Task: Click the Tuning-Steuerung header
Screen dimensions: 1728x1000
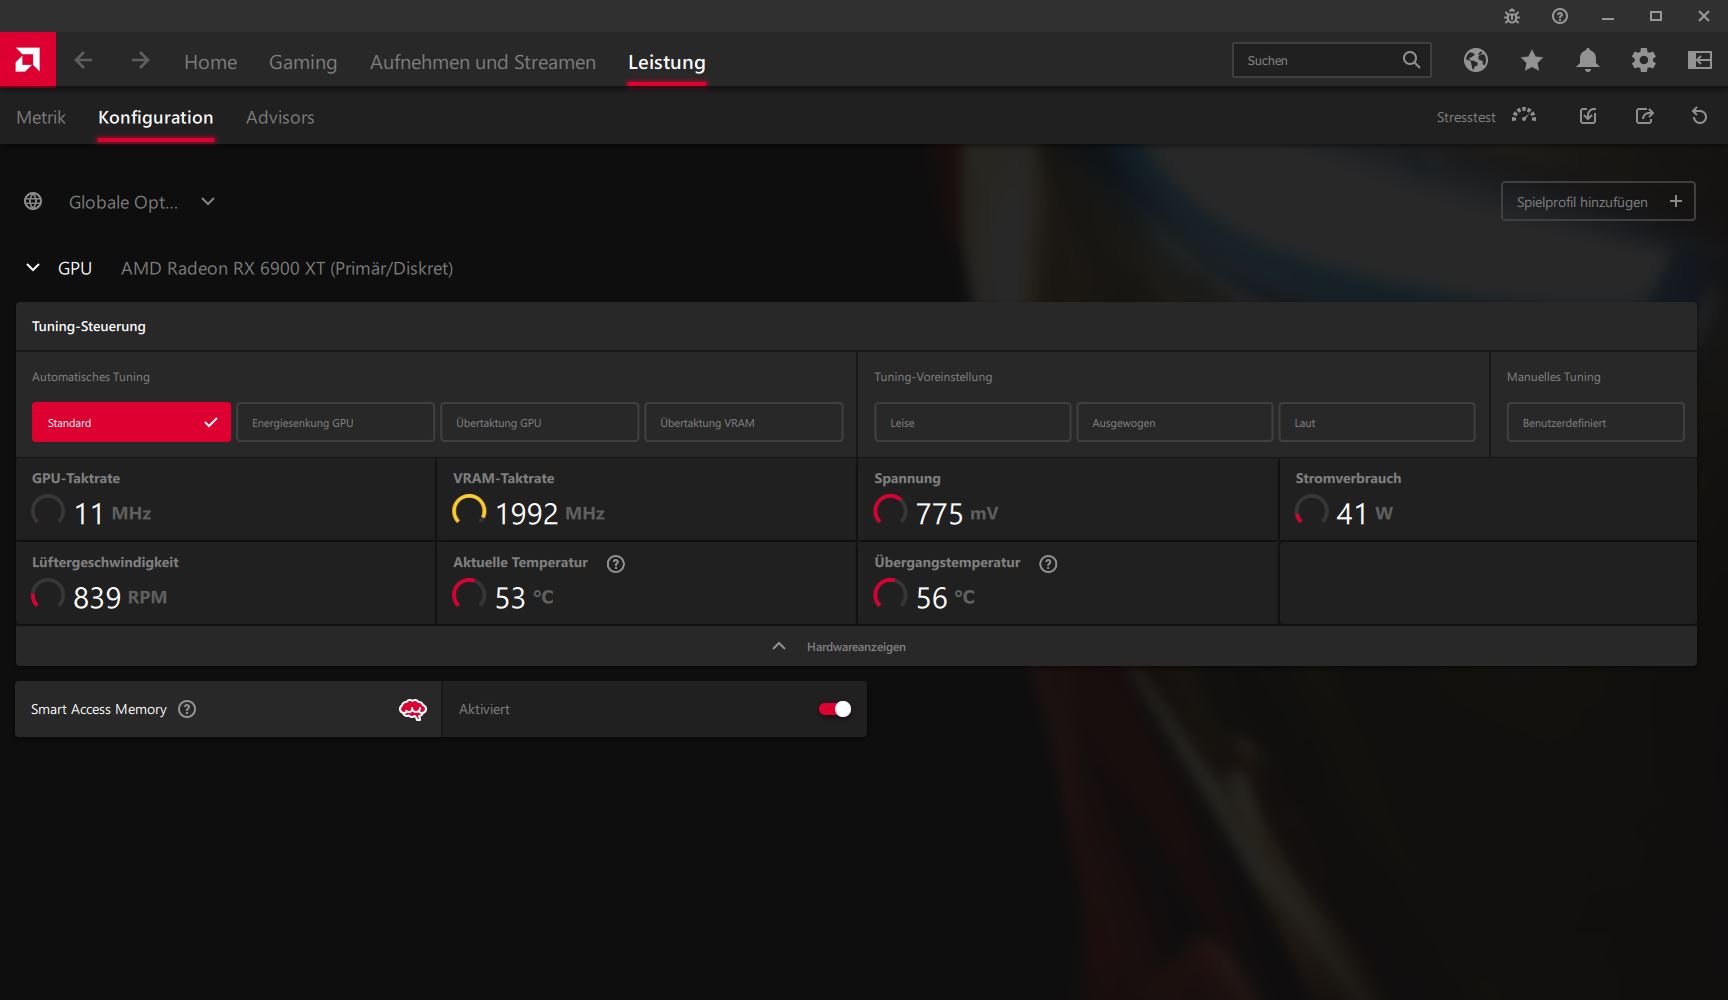Action: pyautogui.click(x=89, y=326)
